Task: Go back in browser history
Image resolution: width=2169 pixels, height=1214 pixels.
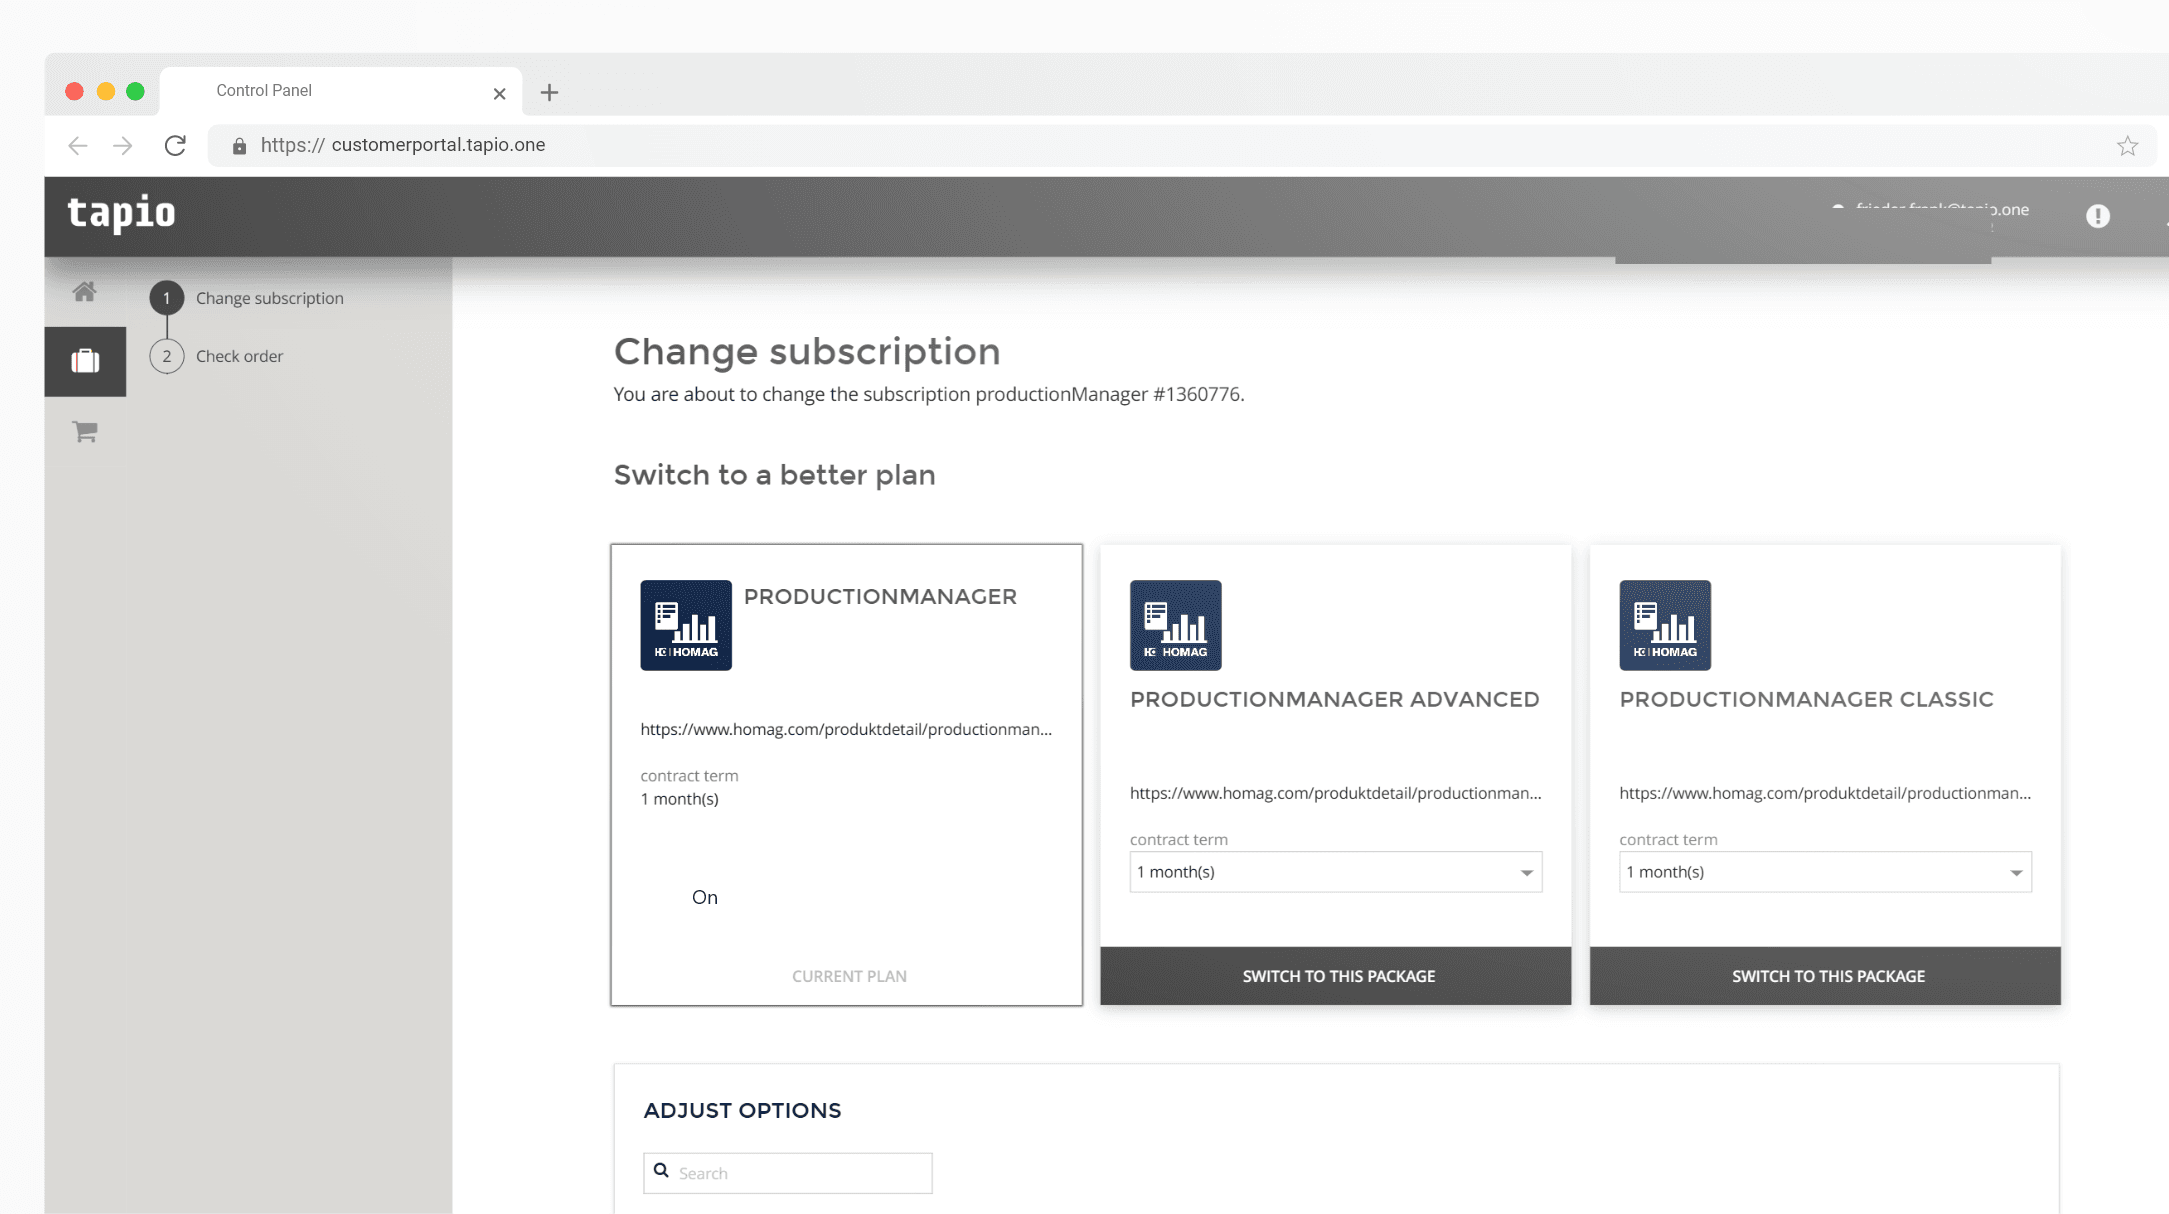Action: 78,146
